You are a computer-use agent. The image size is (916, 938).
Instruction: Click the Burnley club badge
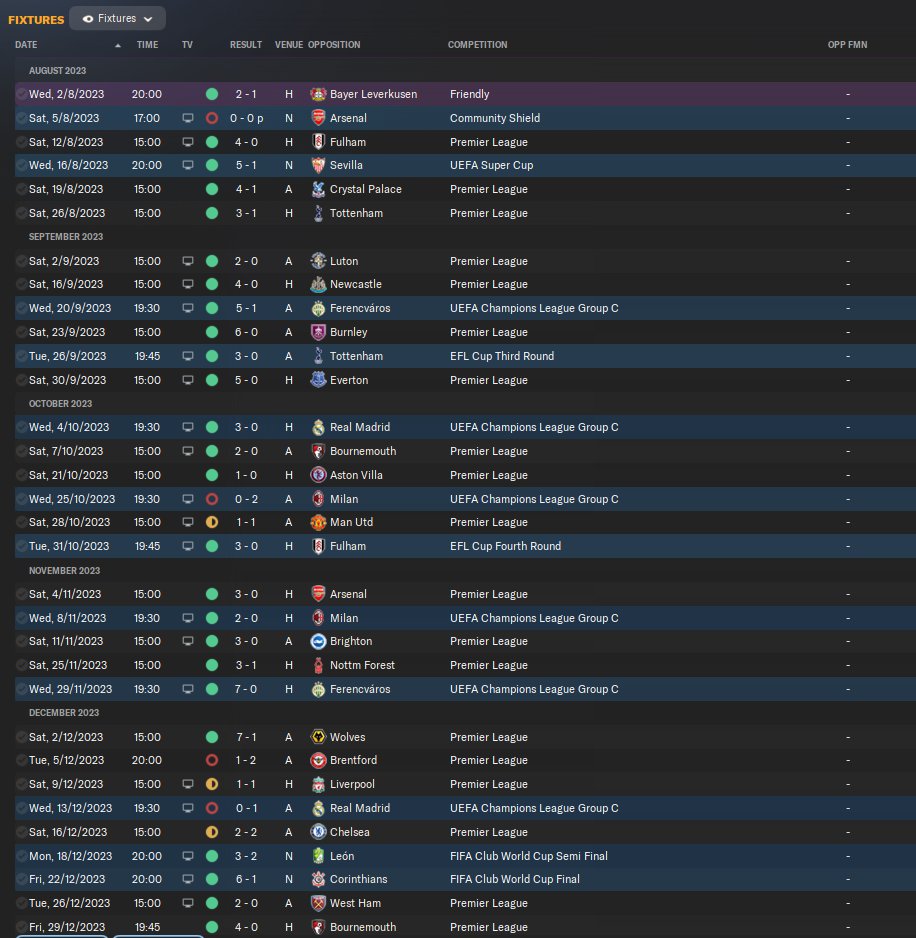click(x=318, y=332)
